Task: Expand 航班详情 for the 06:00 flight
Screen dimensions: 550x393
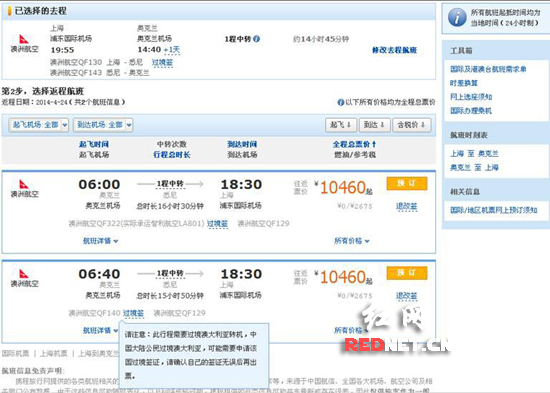Action: point(100,241)
